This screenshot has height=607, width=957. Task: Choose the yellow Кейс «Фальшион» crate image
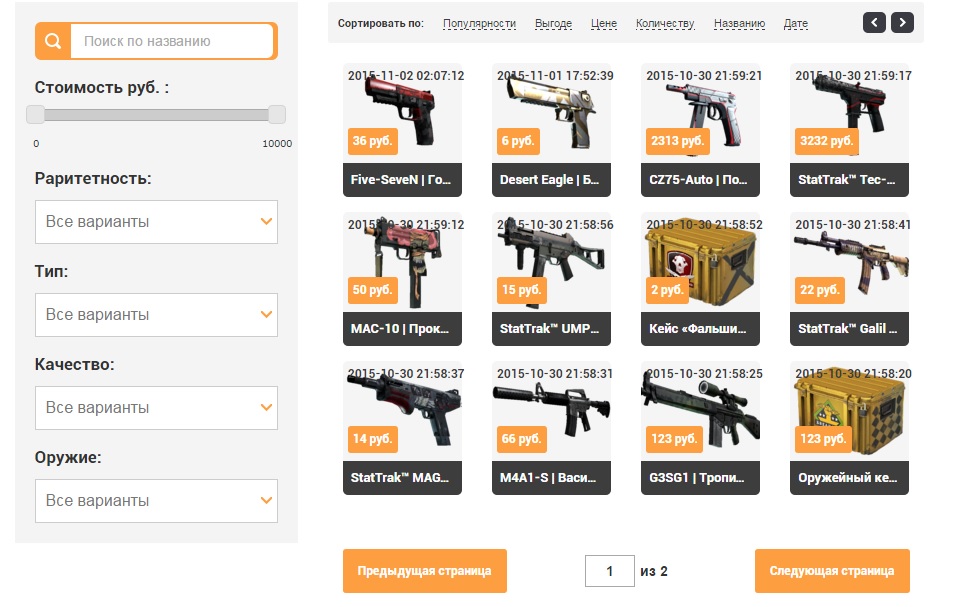(700, 262)
